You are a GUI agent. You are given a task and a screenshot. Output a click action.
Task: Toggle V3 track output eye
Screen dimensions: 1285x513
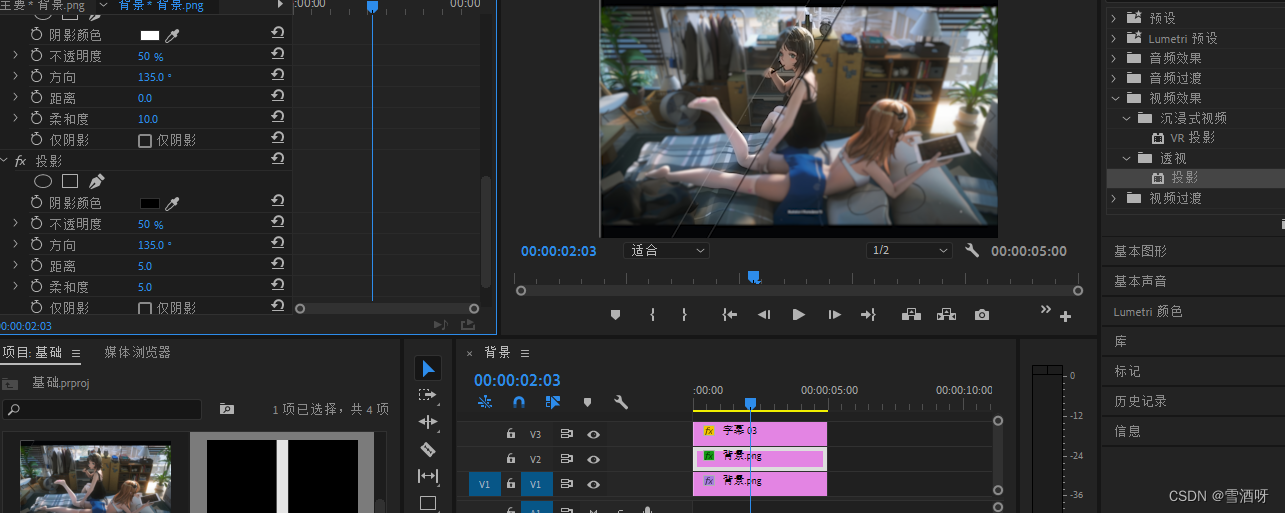point(593,434)
